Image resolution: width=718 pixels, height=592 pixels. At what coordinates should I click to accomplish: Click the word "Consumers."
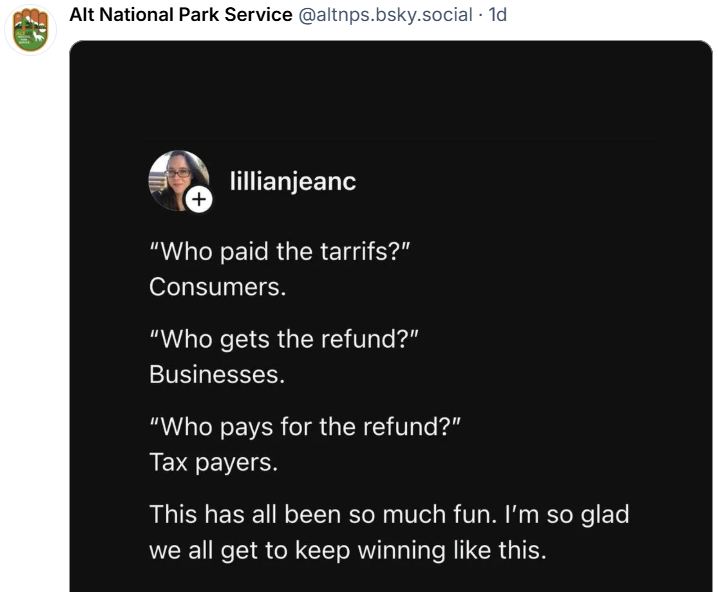click(x=217, y=286)
